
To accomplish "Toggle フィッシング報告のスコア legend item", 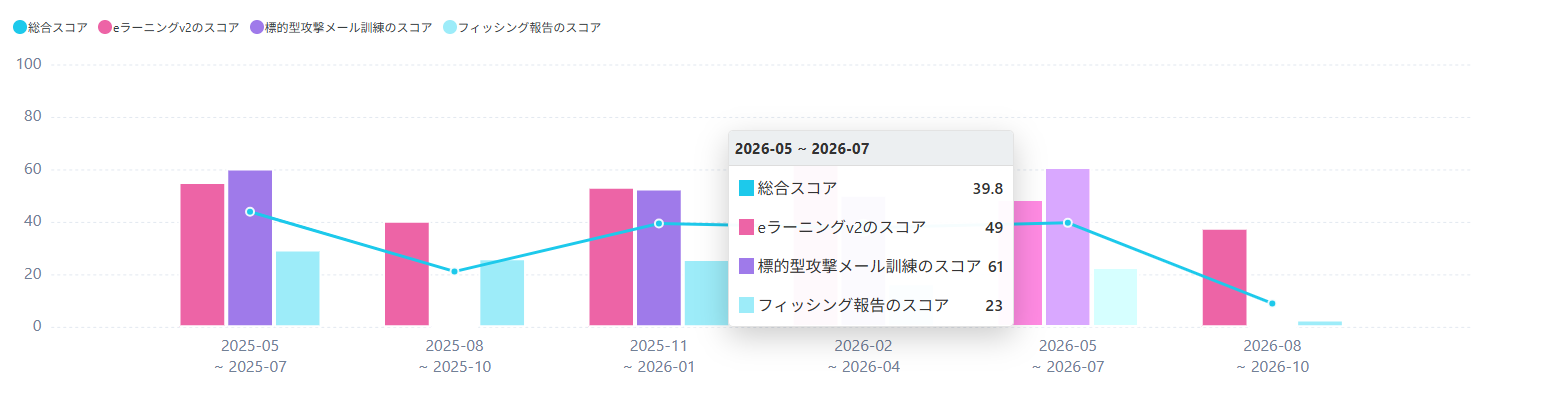I will click(x=521, y=28).
